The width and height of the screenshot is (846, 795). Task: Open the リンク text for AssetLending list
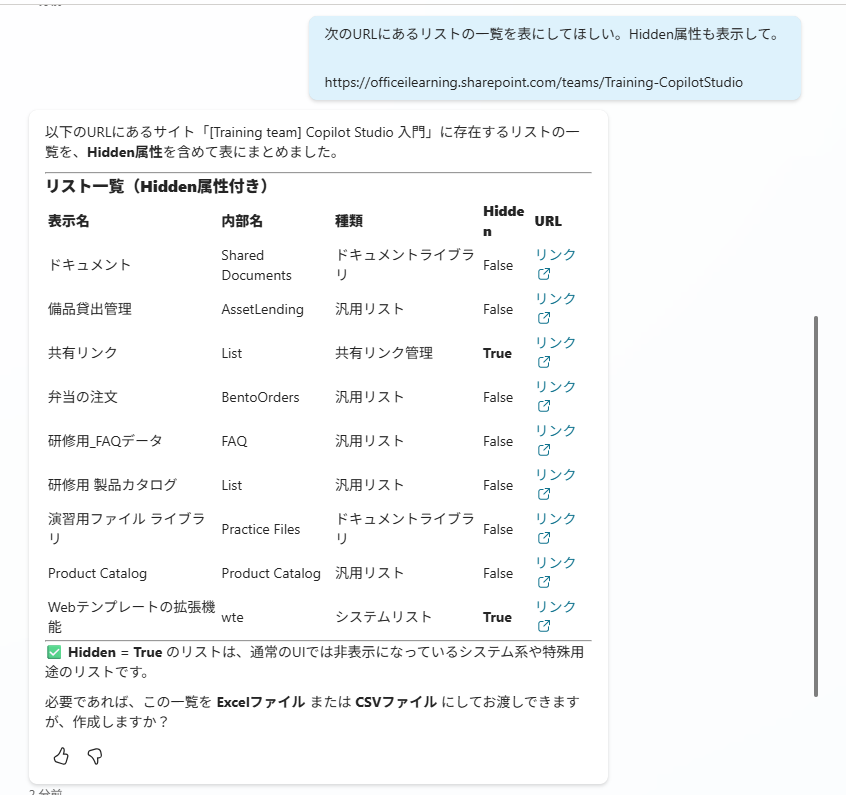tap(555, 299)
